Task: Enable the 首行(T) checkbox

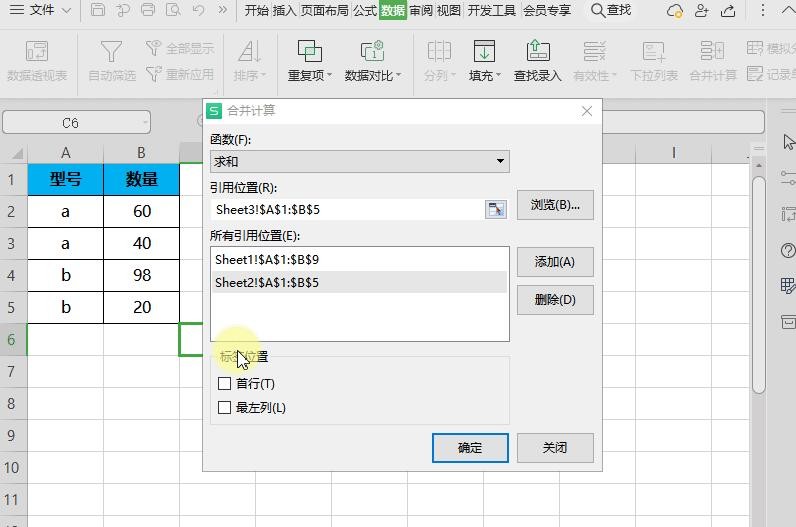Action: click(224, 383)
